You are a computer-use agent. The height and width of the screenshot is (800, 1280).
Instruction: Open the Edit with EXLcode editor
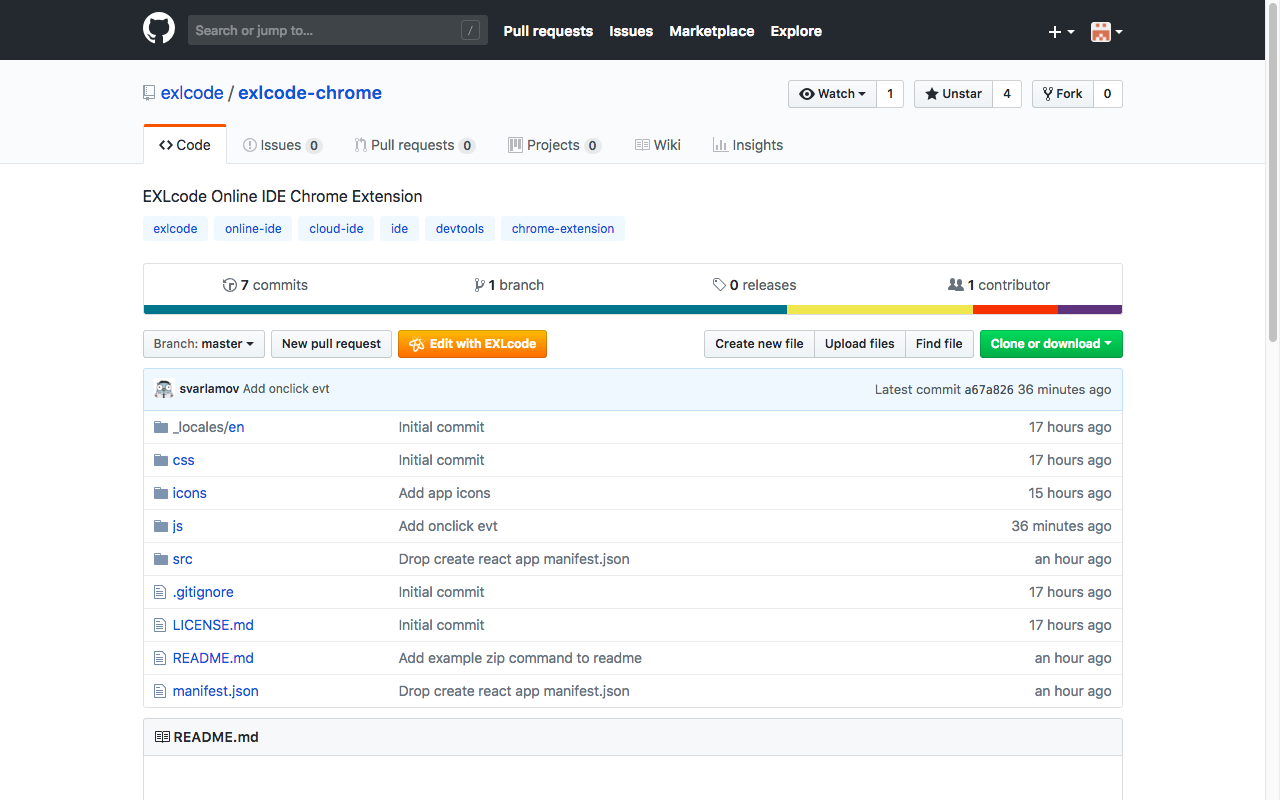472,343
